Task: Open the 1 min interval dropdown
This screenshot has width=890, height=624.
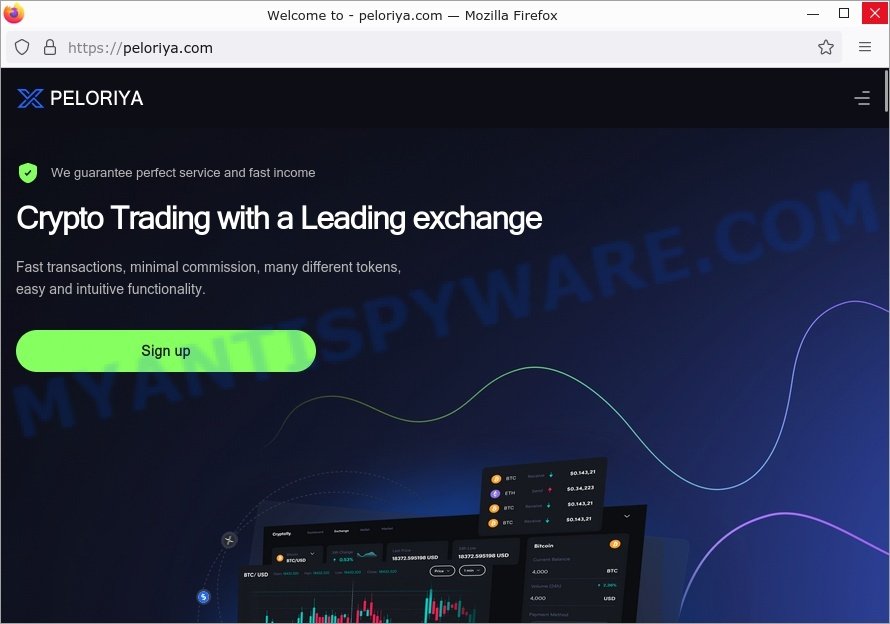Action: click(x=472, y=570)
